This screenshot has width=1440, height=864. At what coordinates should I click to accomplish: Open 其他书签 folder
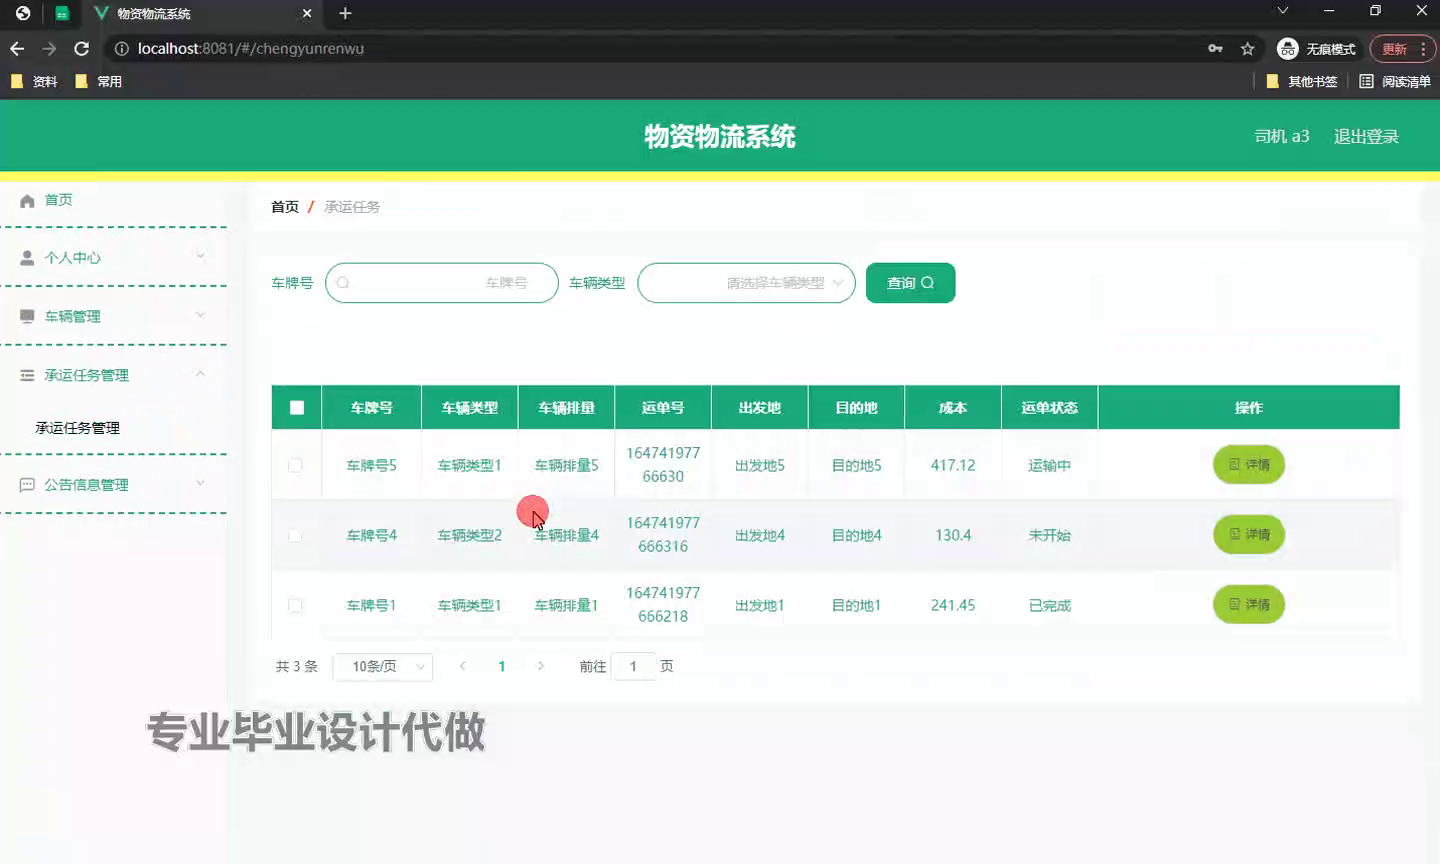tap(1301, 81)
